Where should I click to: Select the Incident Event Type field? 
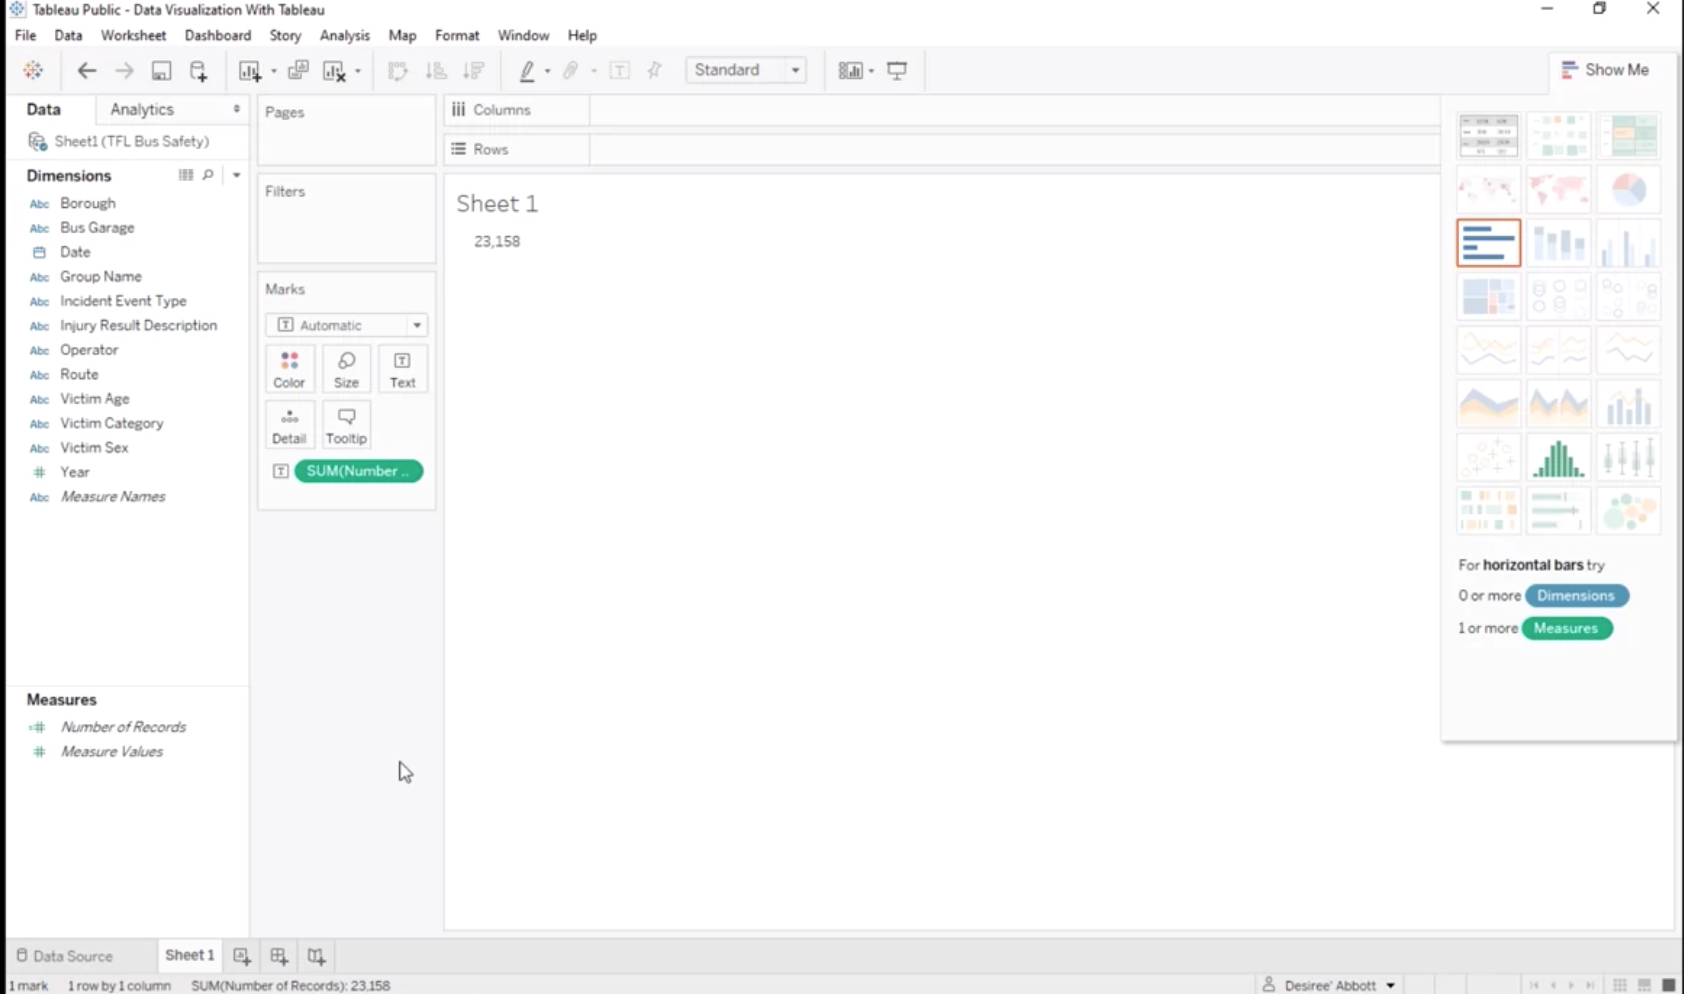coord(123,301)
